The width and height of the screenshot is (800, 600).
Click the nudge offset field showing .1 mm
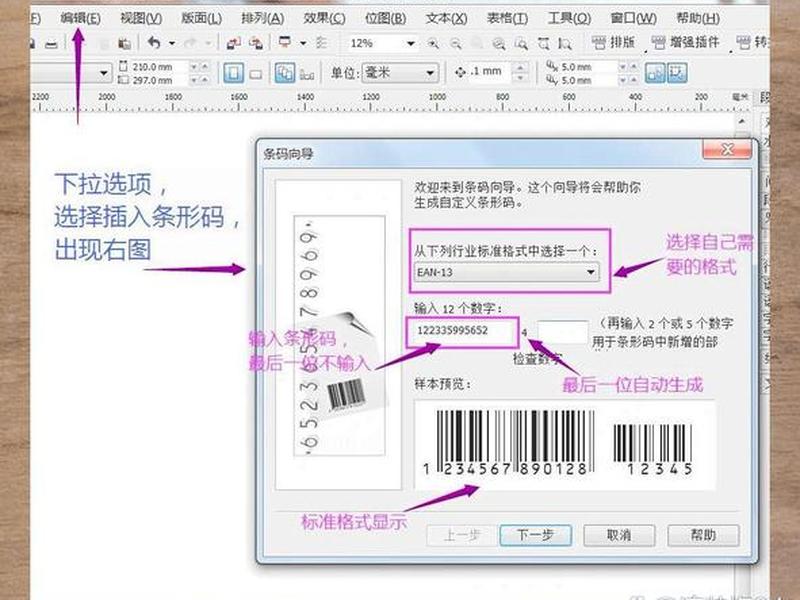491,71
